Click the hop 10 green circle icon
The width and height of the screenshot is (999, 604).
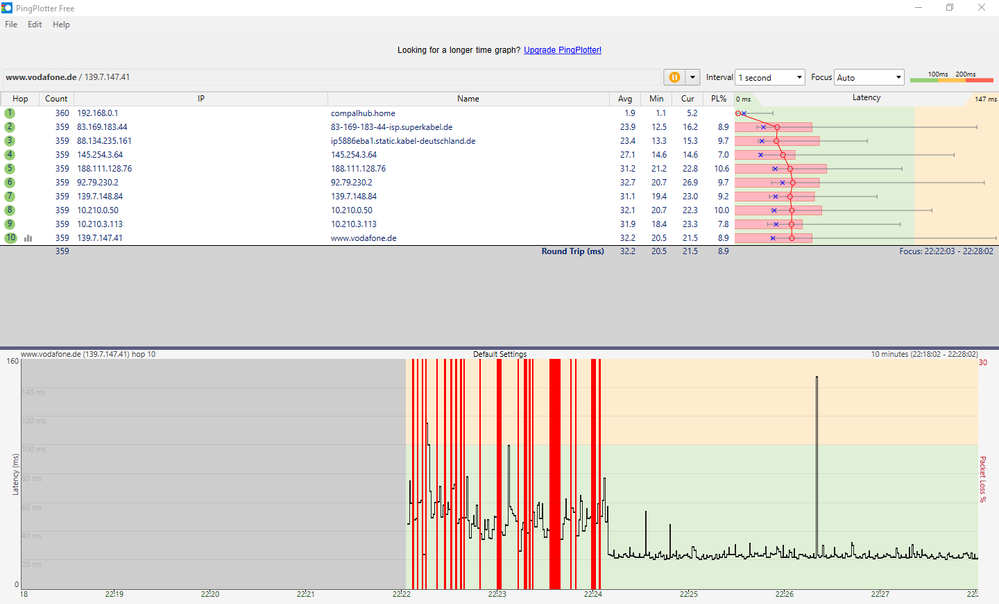coord(10,238)
